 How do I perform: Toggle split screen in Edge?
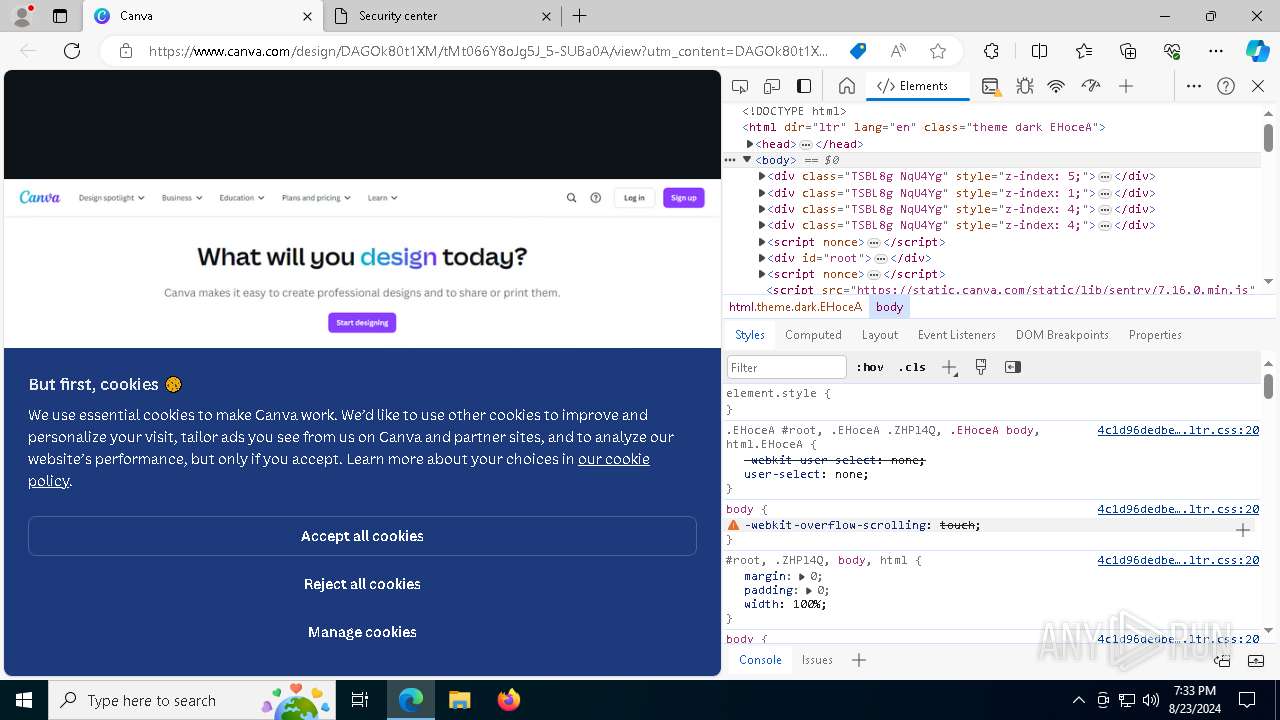point(1039,51)
